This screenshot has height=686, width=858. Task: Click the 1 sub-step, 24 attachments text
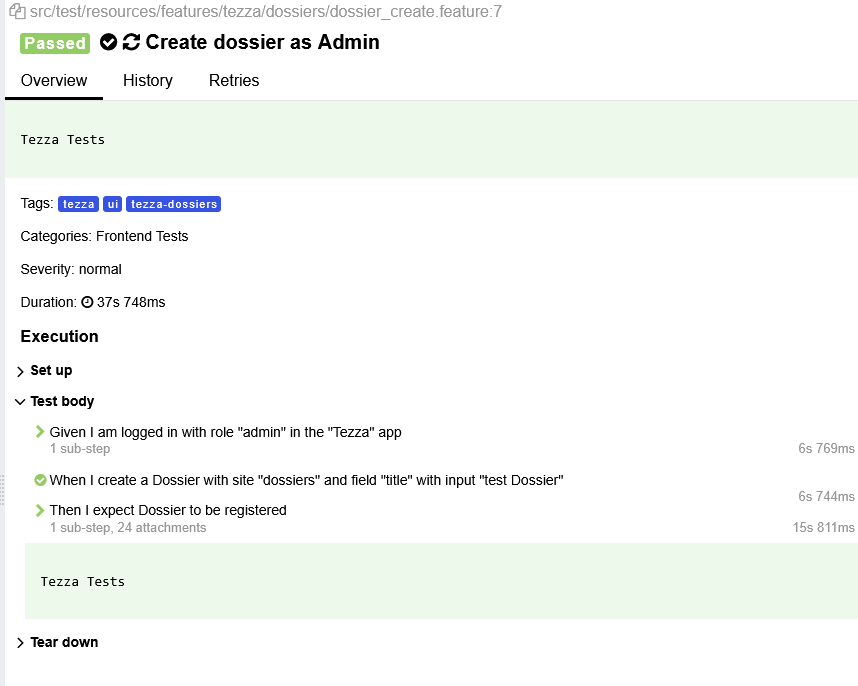(128, 527)
